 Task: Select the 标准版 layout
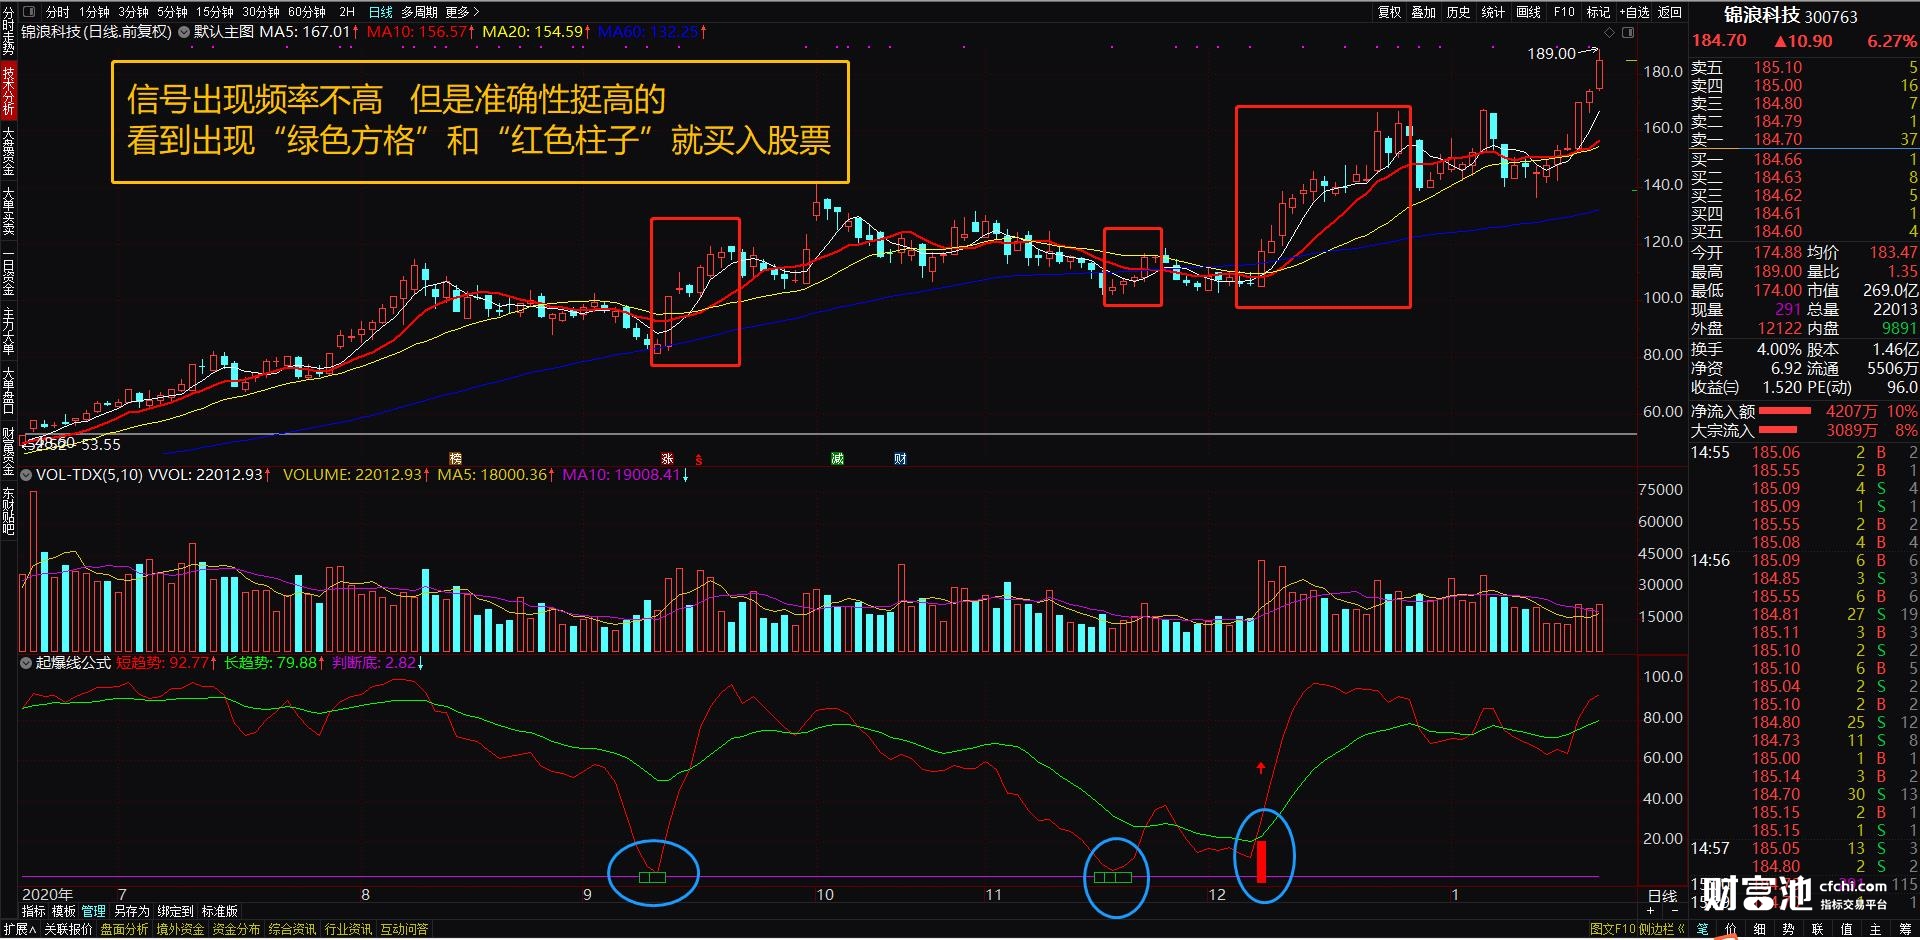click(x=220, y=911)
